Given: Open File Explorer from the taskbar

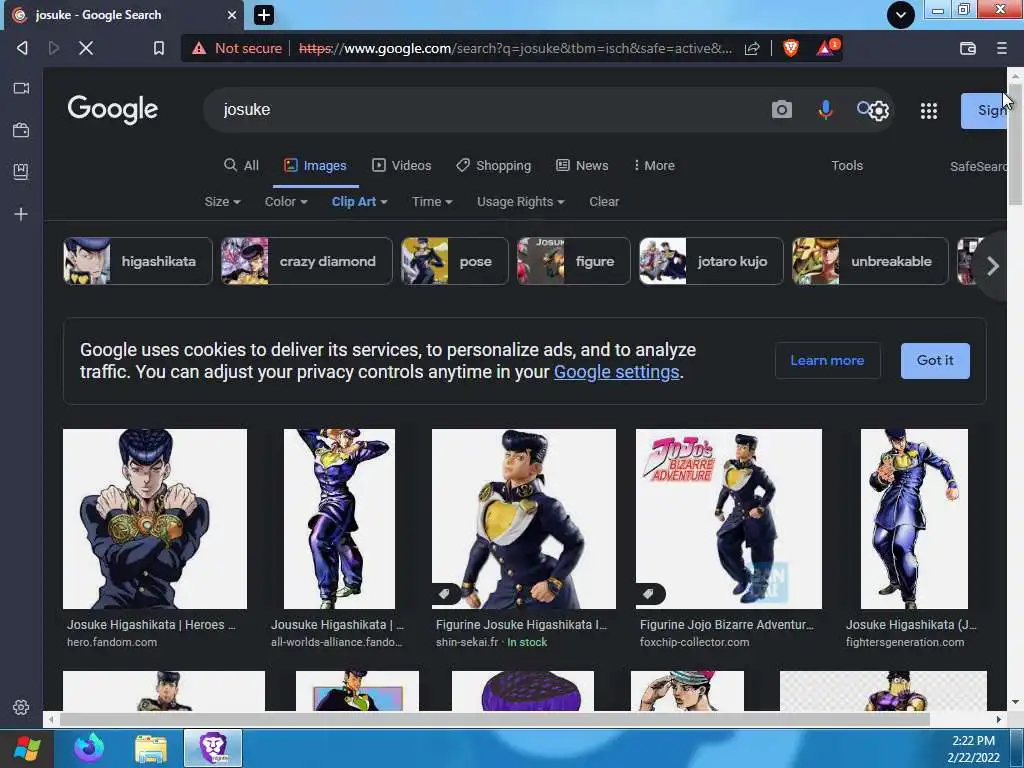Looking at the screenshot, I should [151, 748].
